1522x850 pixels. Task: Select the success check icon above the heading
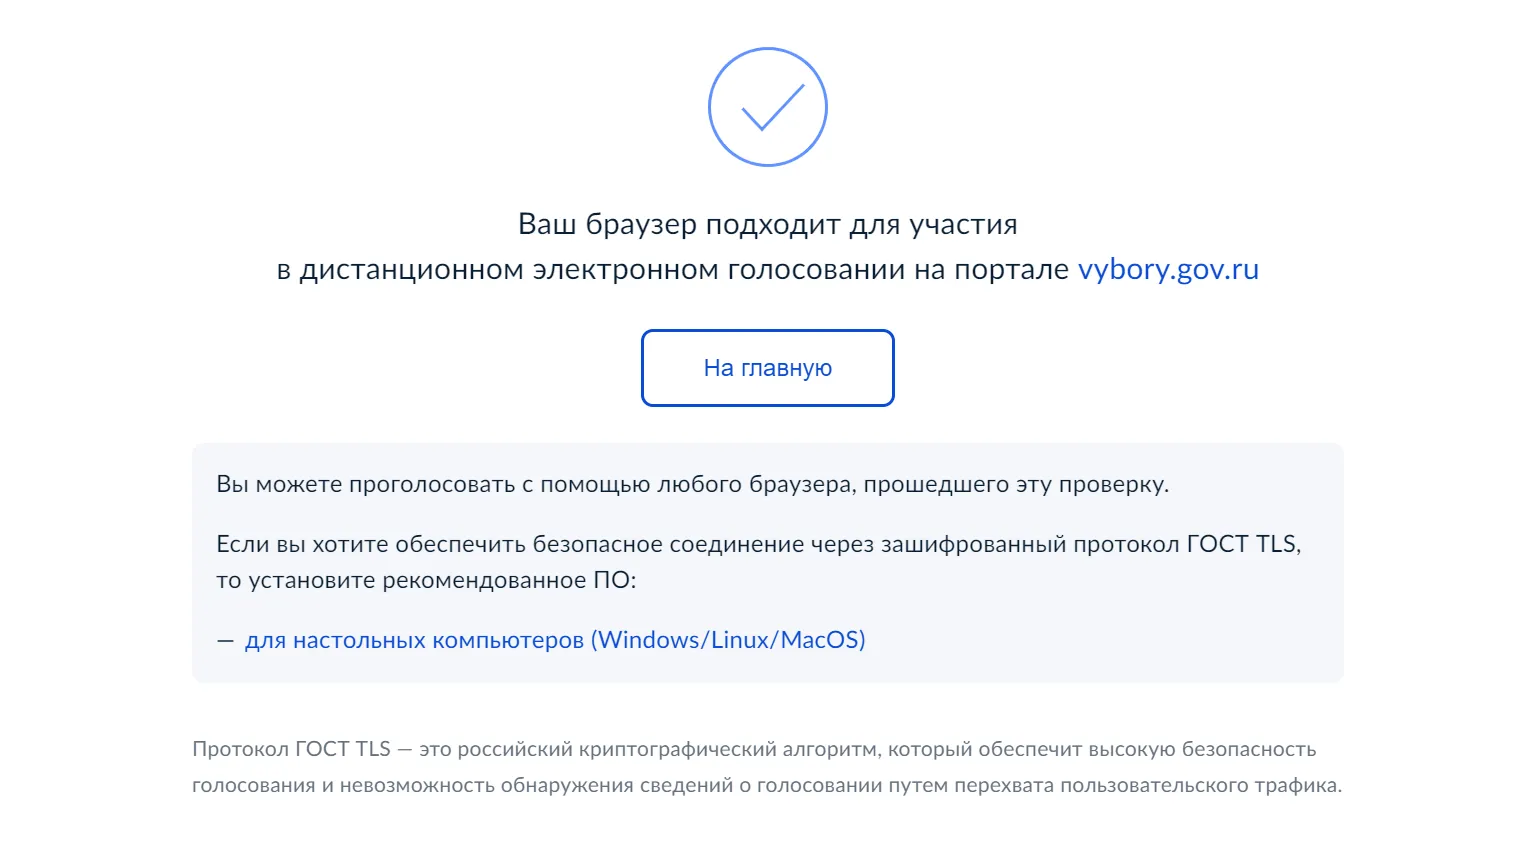tap(767, 106)
